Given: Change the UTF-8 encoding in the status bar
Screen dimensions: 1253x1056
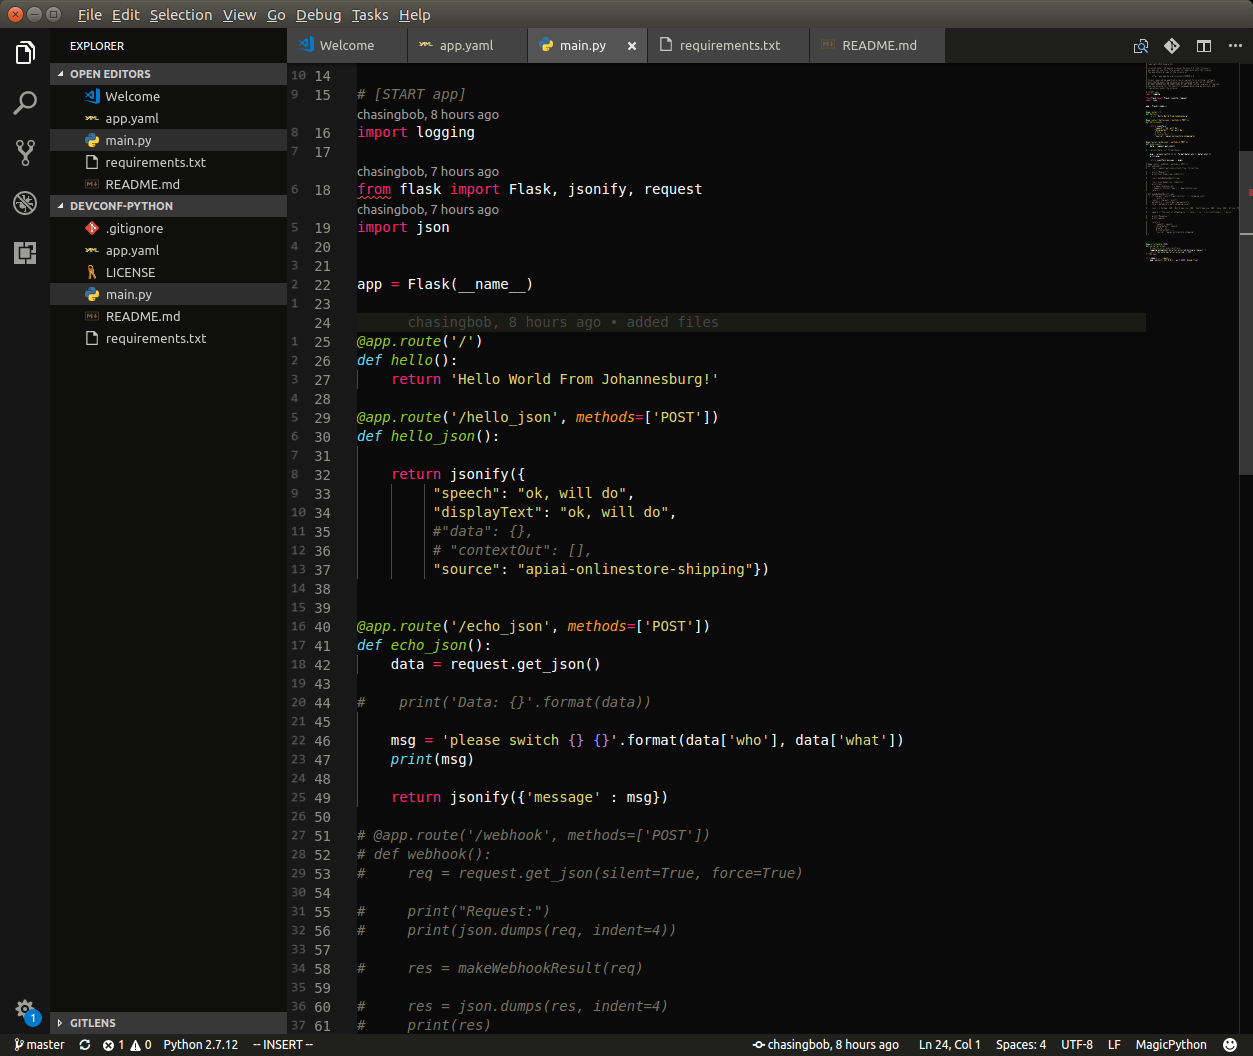Looking at the screenshot, I should click(x=1077, y=1044).
